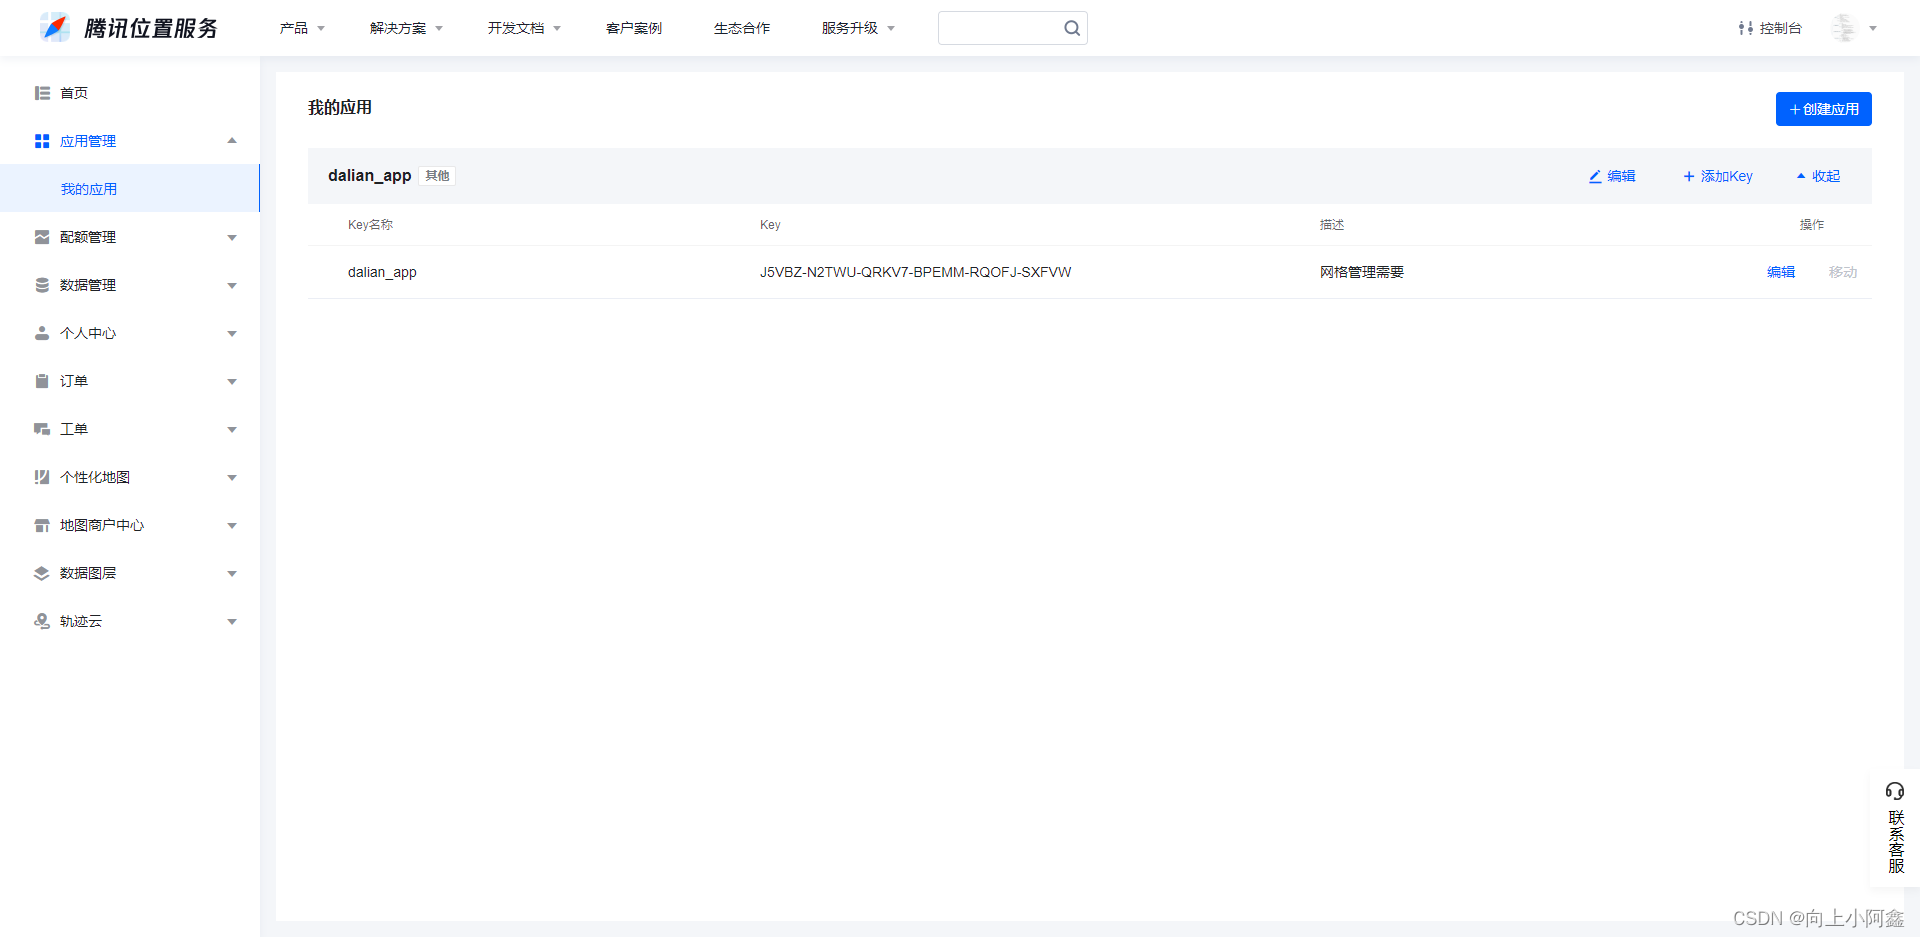The image size is (1920, 937).
Task: Click the 地图商户中心 store icon
Action: [x=42, y=525]
